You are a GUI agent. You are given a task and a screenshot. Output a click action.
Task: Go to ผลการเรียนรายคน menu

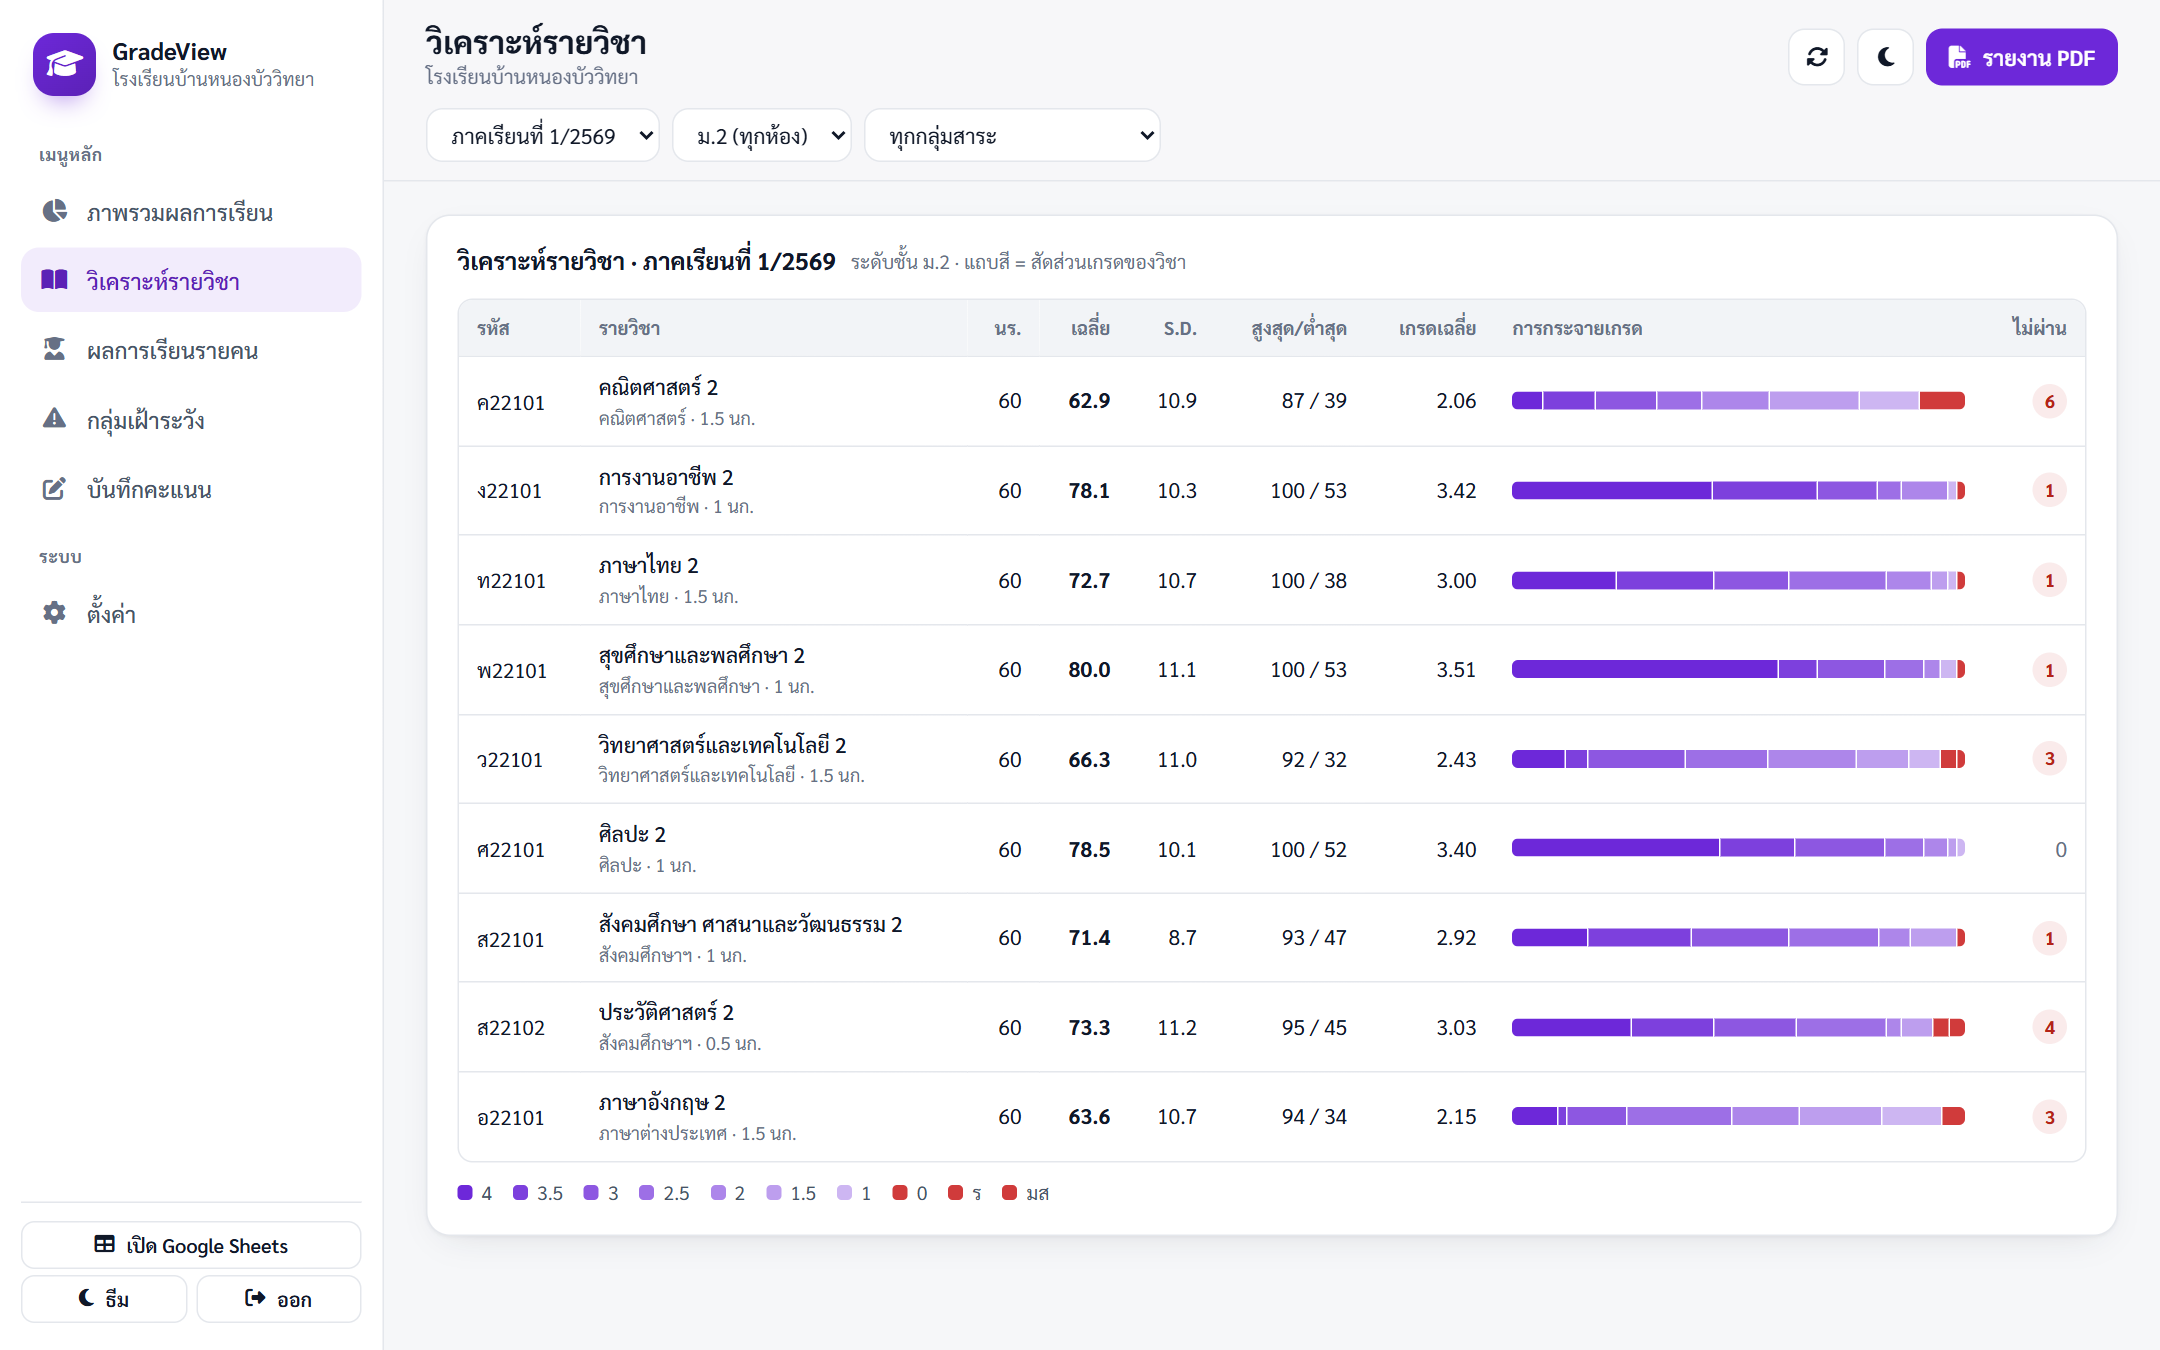[191, 350]
